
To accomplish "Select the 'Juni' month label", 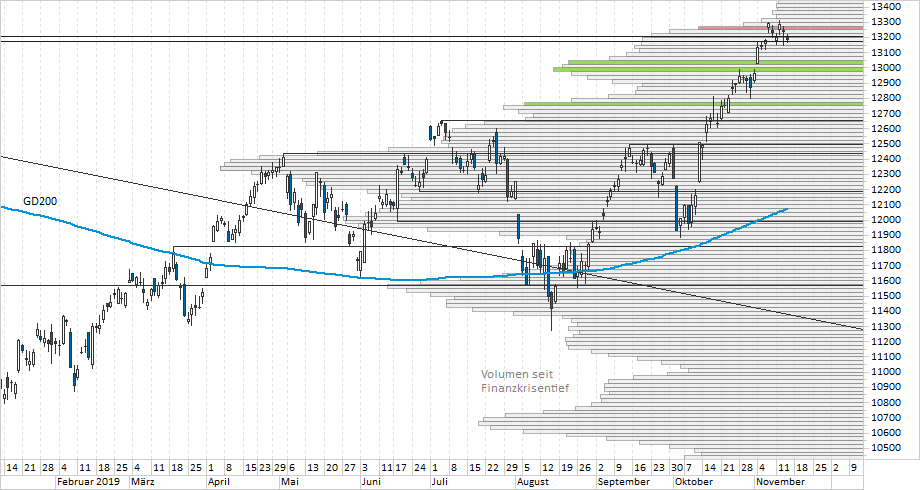I will 372,481.
